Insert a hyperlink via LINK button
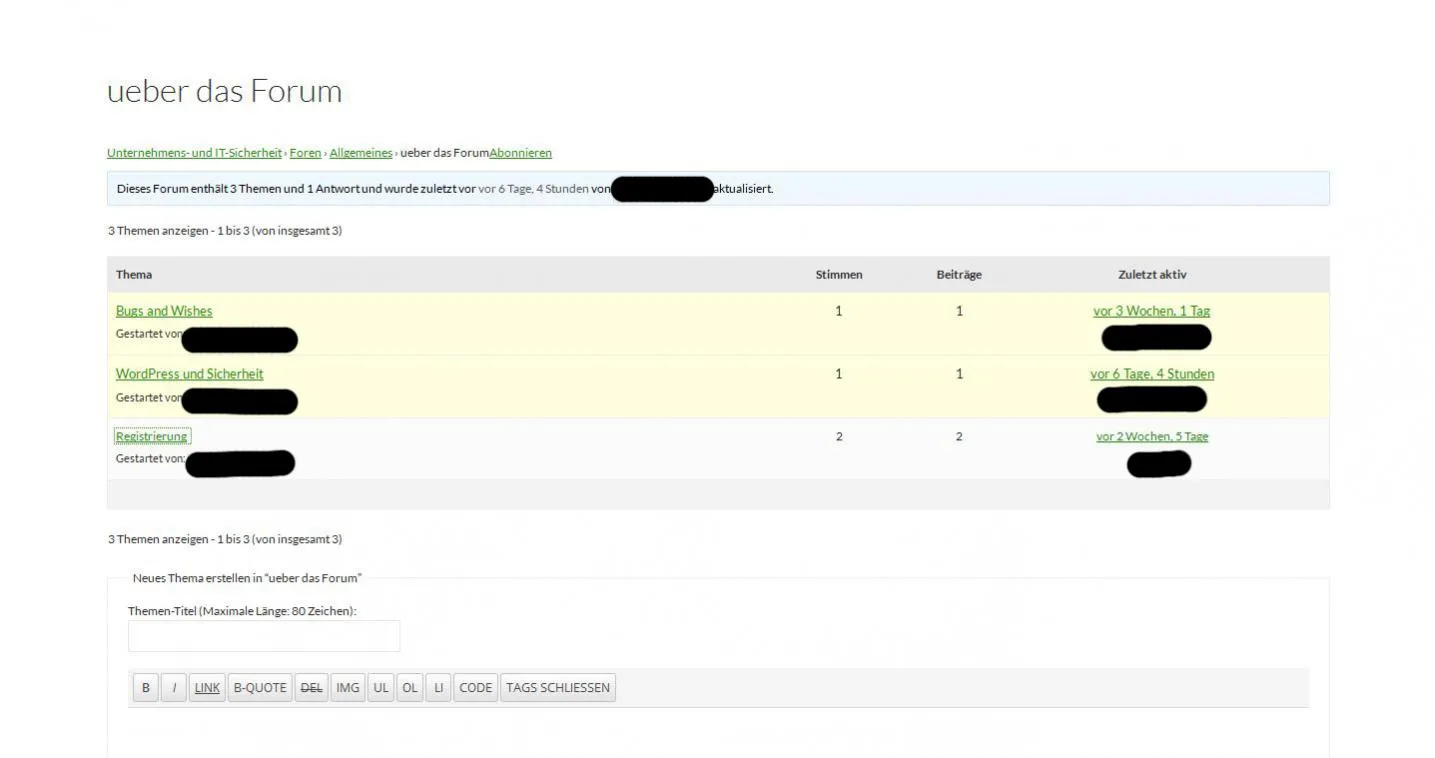Image resolution: width=1435 pixels, height=758 pixels. (x=207, y=688)
